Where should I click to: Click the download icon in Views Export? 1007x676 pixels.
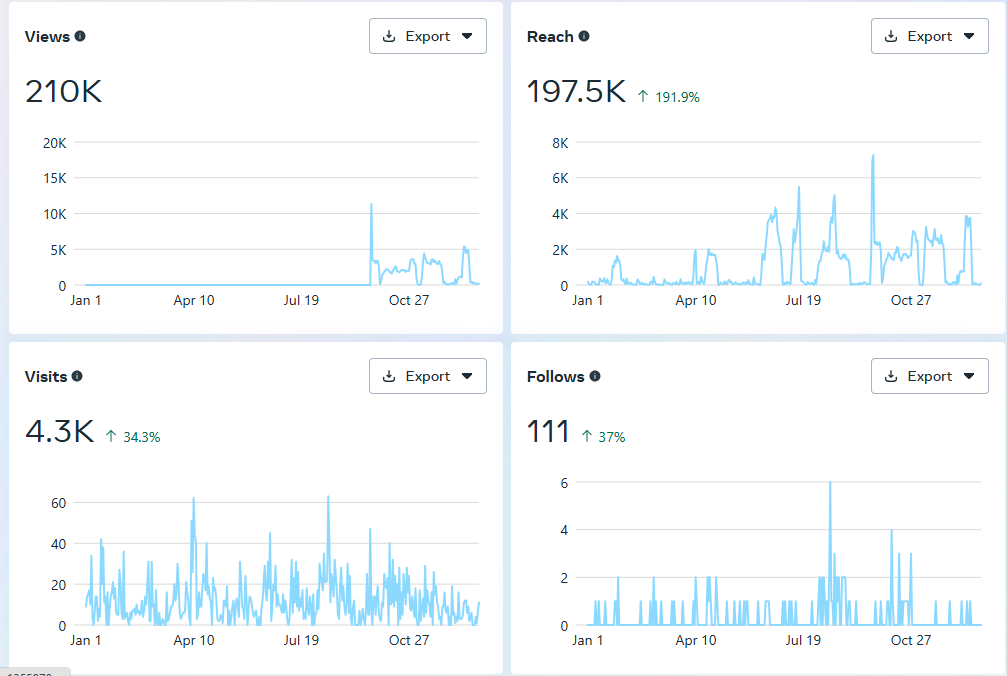tap(389, 37)
